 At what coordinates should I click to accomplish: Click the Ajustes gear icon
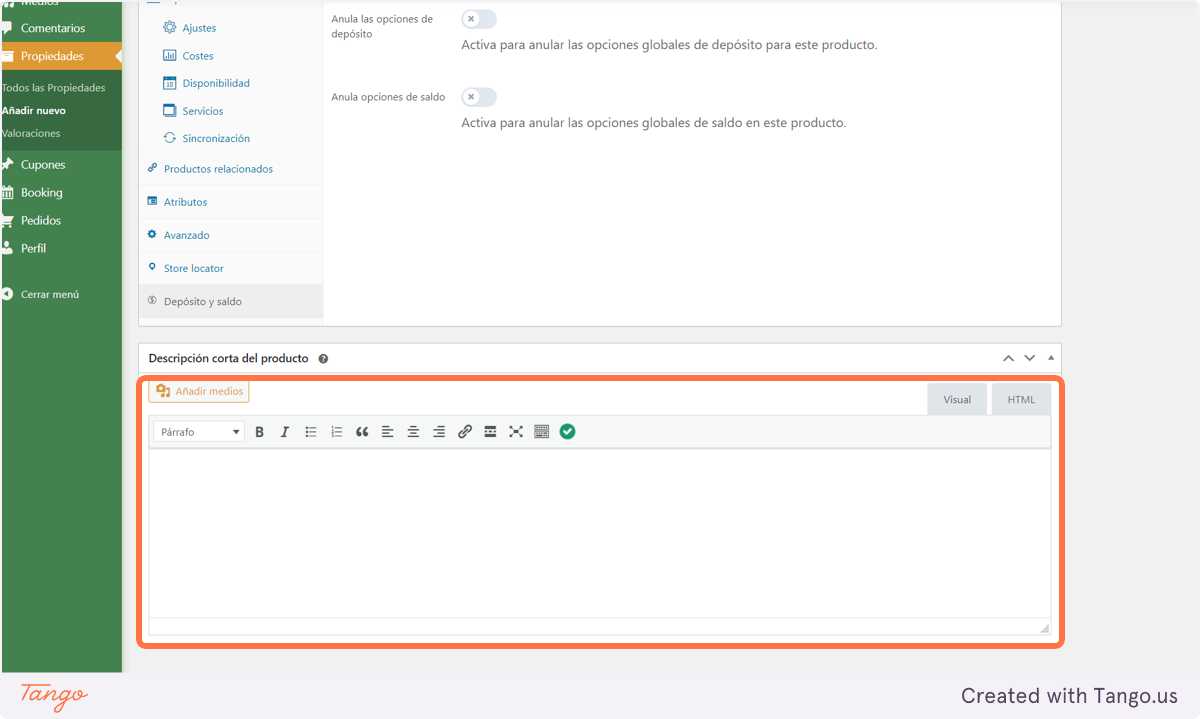tap(170, 28)
